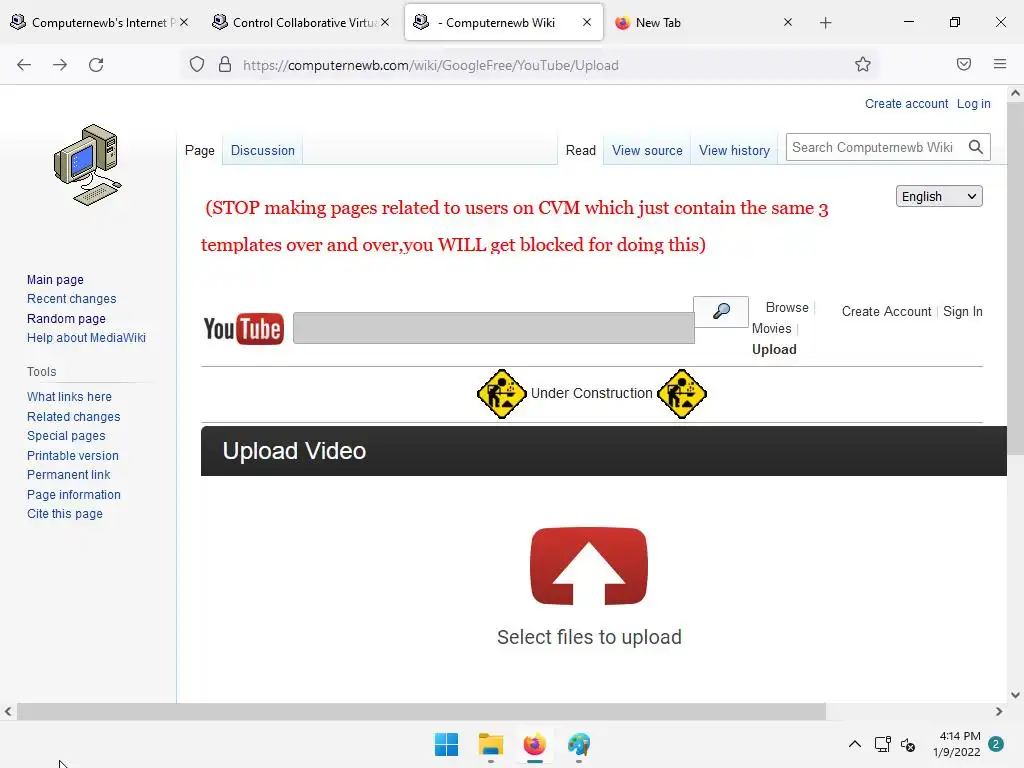This screenshot has height=768, width=1024.
Task: Save page to Pocket icon
Action: click(x=964, y=64)
